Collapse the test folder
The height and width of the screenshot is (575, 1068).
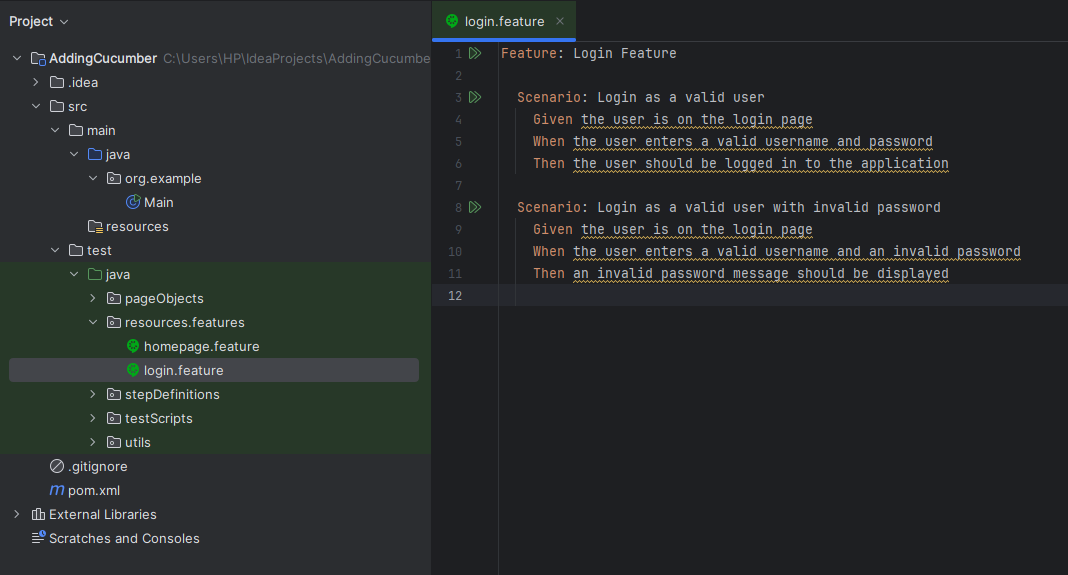pos(55,250)
